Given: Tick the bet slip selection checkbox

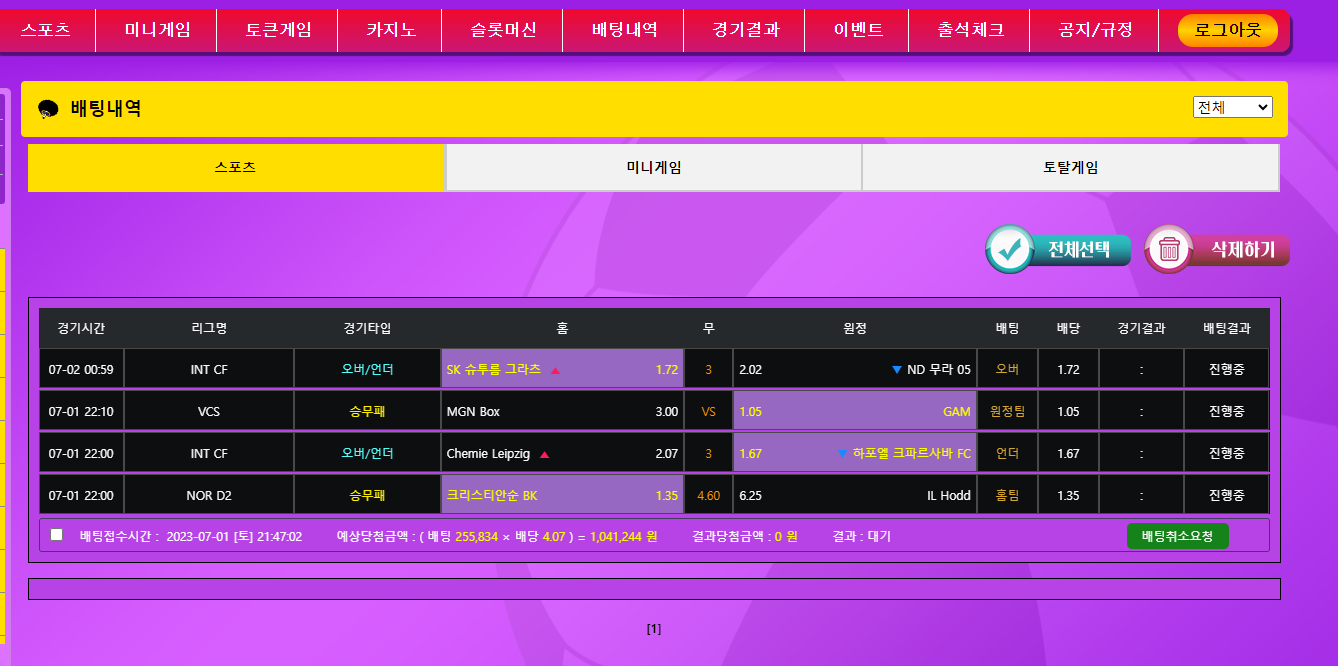Looking at the screenshot, I should [57, 535].
